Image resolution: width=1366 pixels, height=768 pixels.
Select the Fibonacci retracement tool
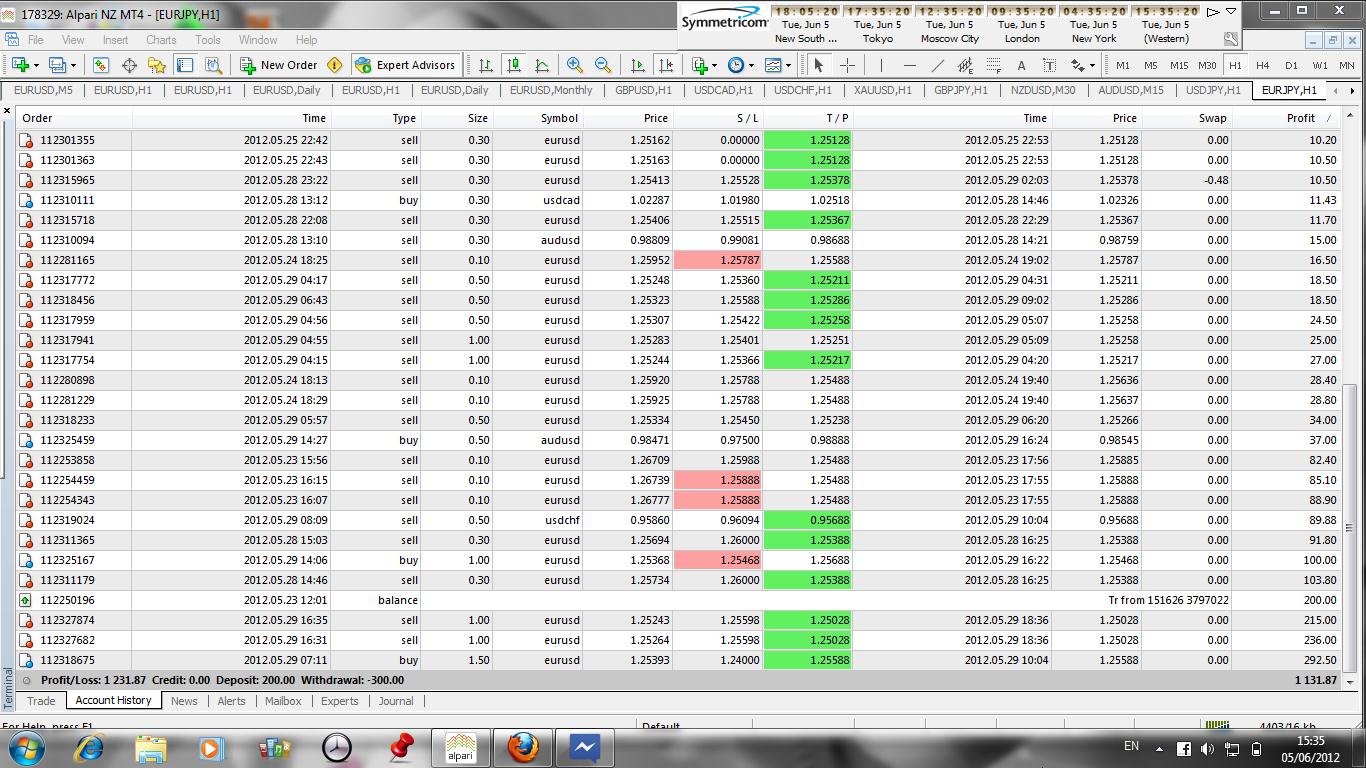(993, 65)
